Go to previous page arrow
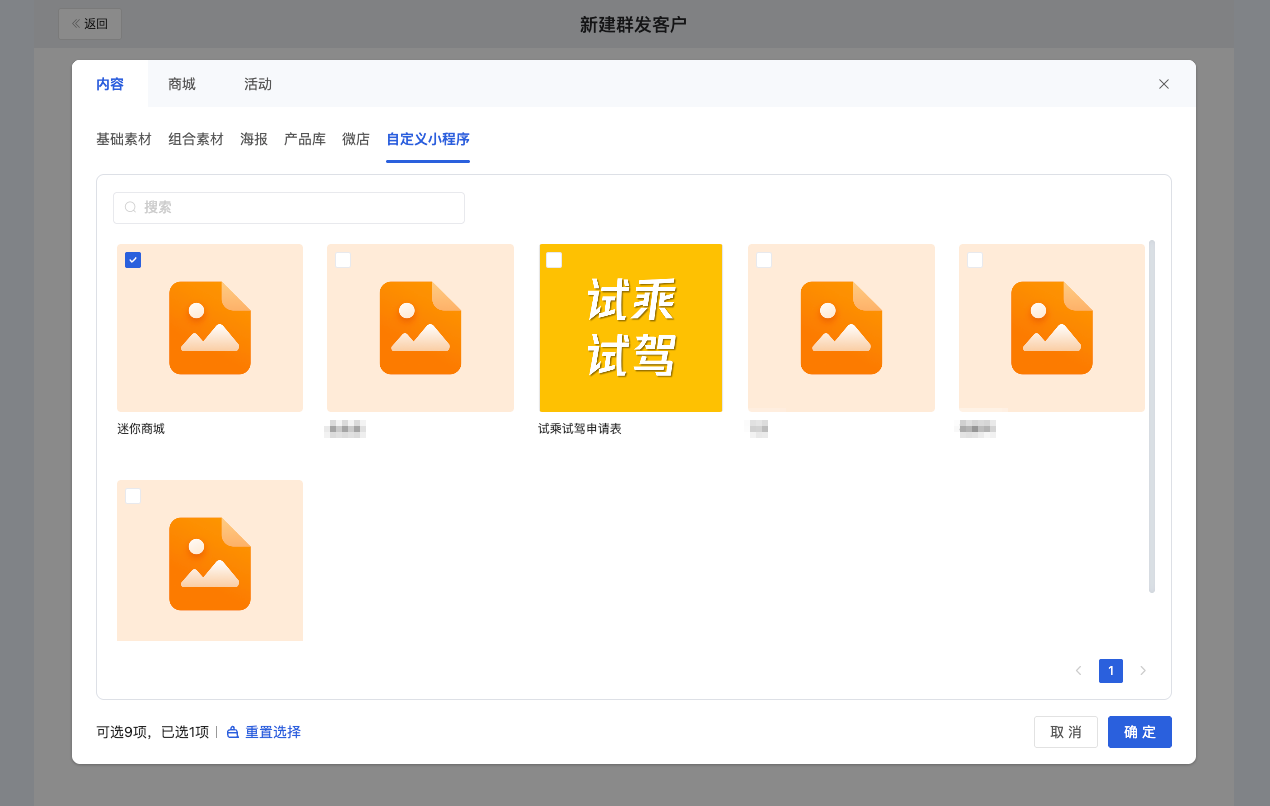This screenshot has width=1270, height=806. point(1078,671)
